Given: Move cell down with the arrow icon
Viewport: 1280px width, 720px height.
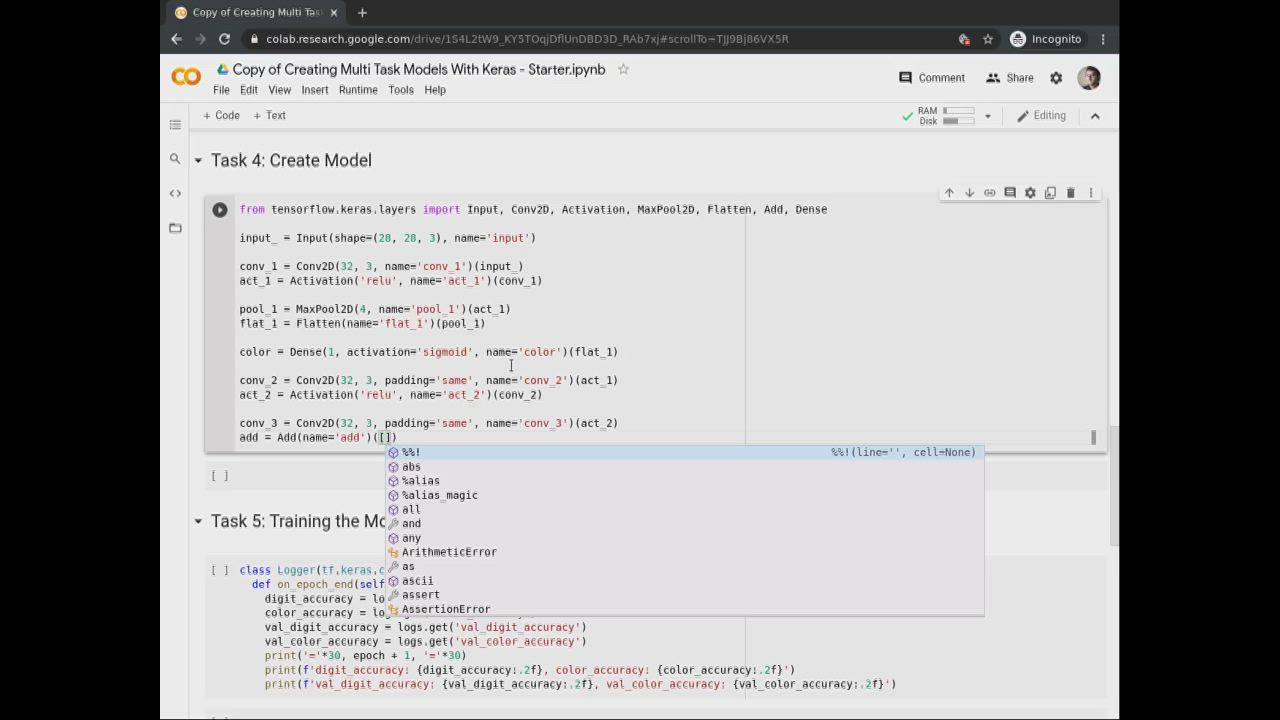Looking at the screenshot, I should click(969, 193).
